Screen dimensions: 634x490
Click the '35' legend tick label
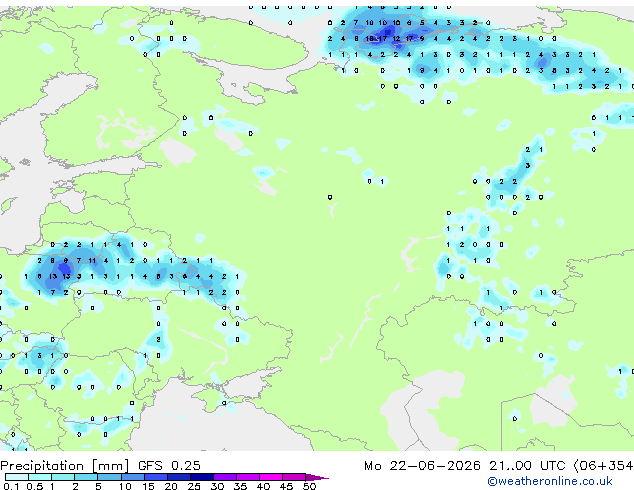(240, 486)
